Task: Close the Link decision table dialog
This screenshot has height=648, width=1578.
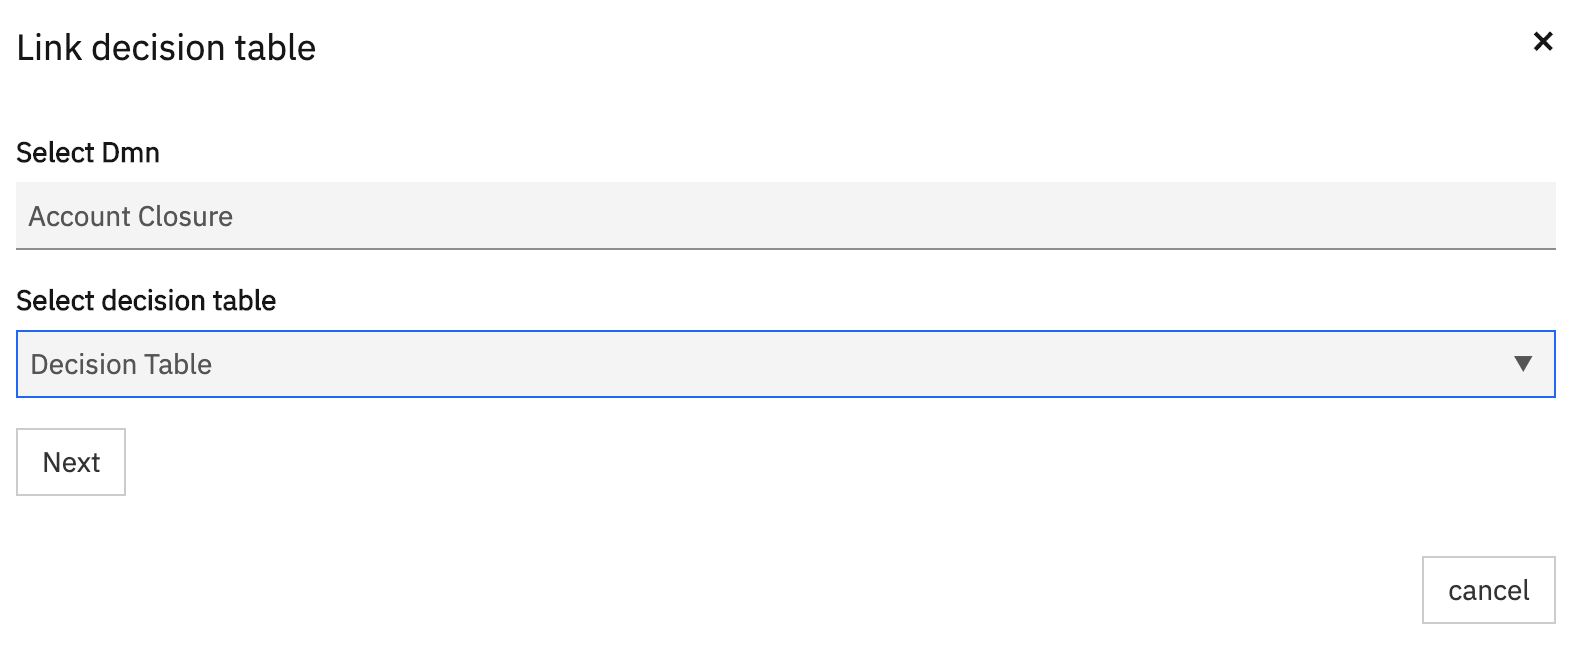Action: point(1543,42)
